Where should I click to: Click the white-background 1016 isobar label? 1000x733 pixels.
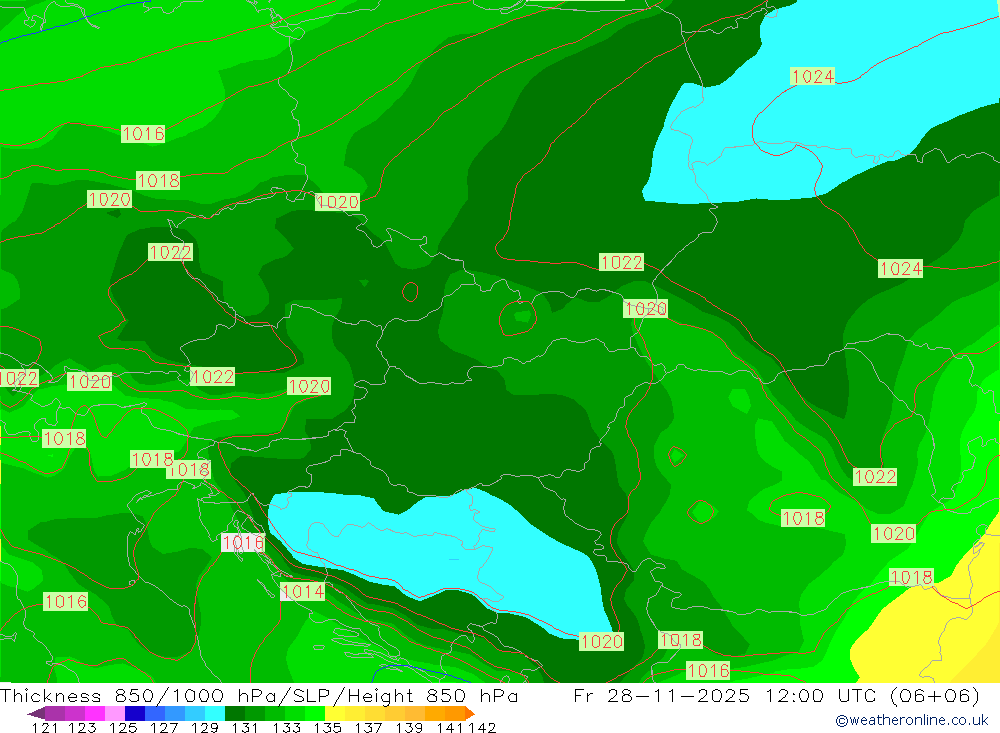[x=243, y=543]
